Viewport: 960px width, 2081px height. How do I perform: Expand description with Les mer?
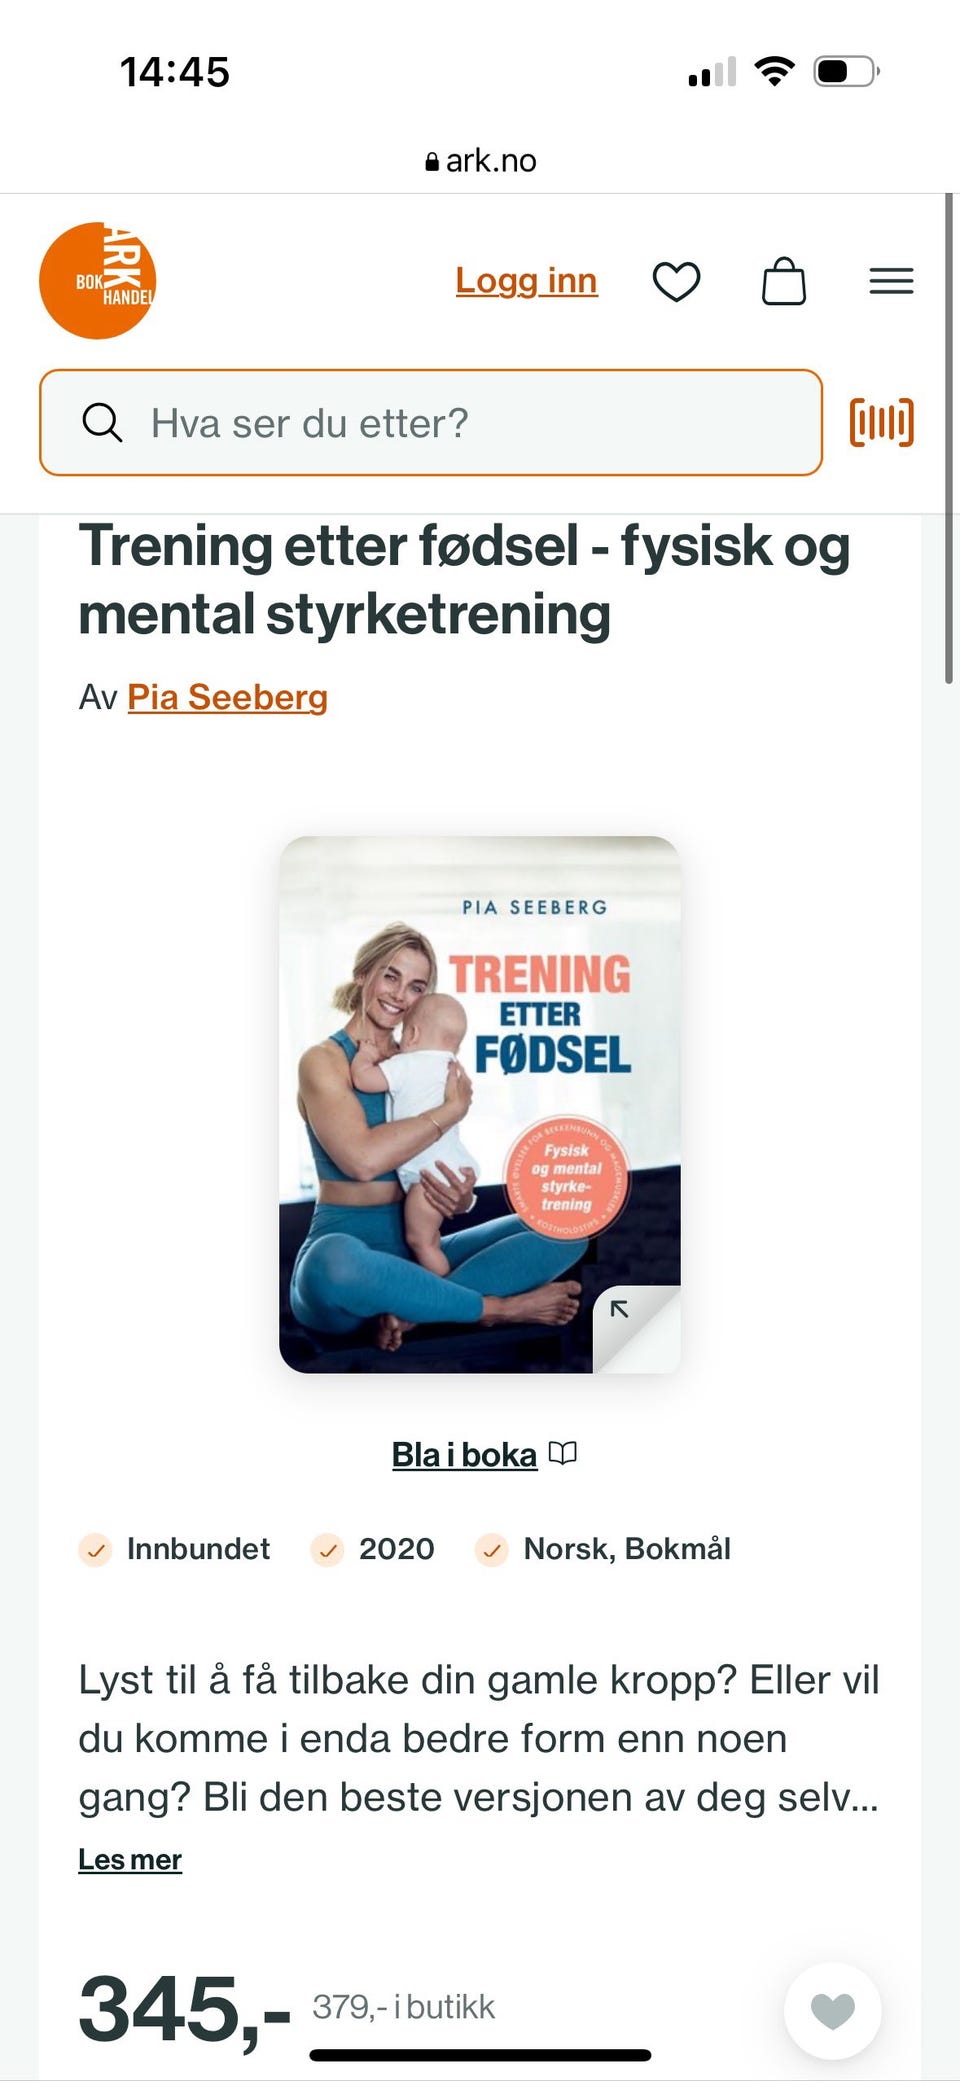pos(130,1860)
